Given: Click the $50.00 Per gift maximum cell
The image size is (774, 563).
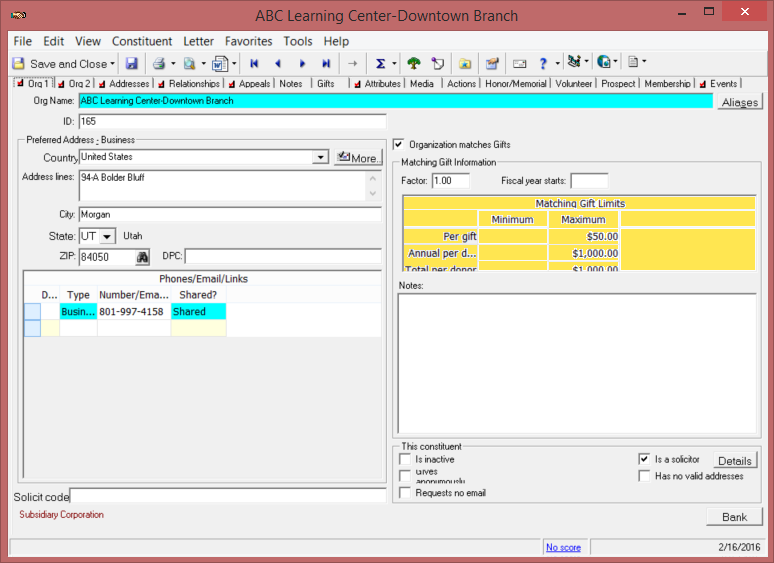Looking at the screenshot, I should 583,236.
